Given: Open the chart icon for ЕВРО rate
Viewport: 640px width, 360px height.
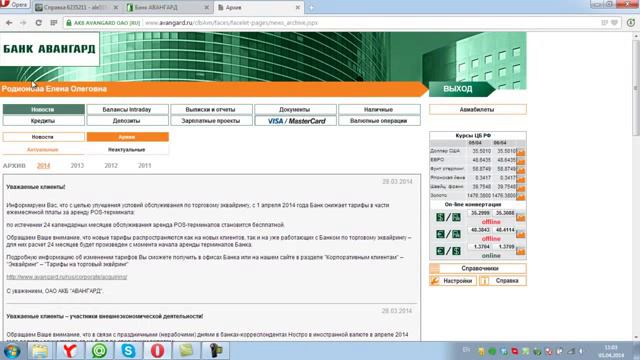Looking at the screenshot, I should (x=521, y=161).
